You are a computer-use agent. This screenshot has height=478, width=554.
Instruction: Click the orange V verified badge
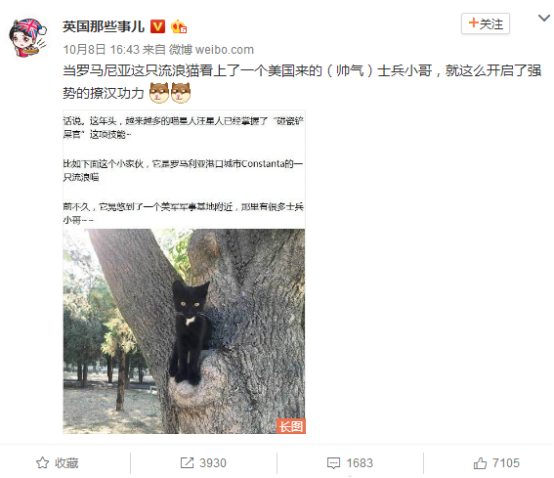(158, 26)
